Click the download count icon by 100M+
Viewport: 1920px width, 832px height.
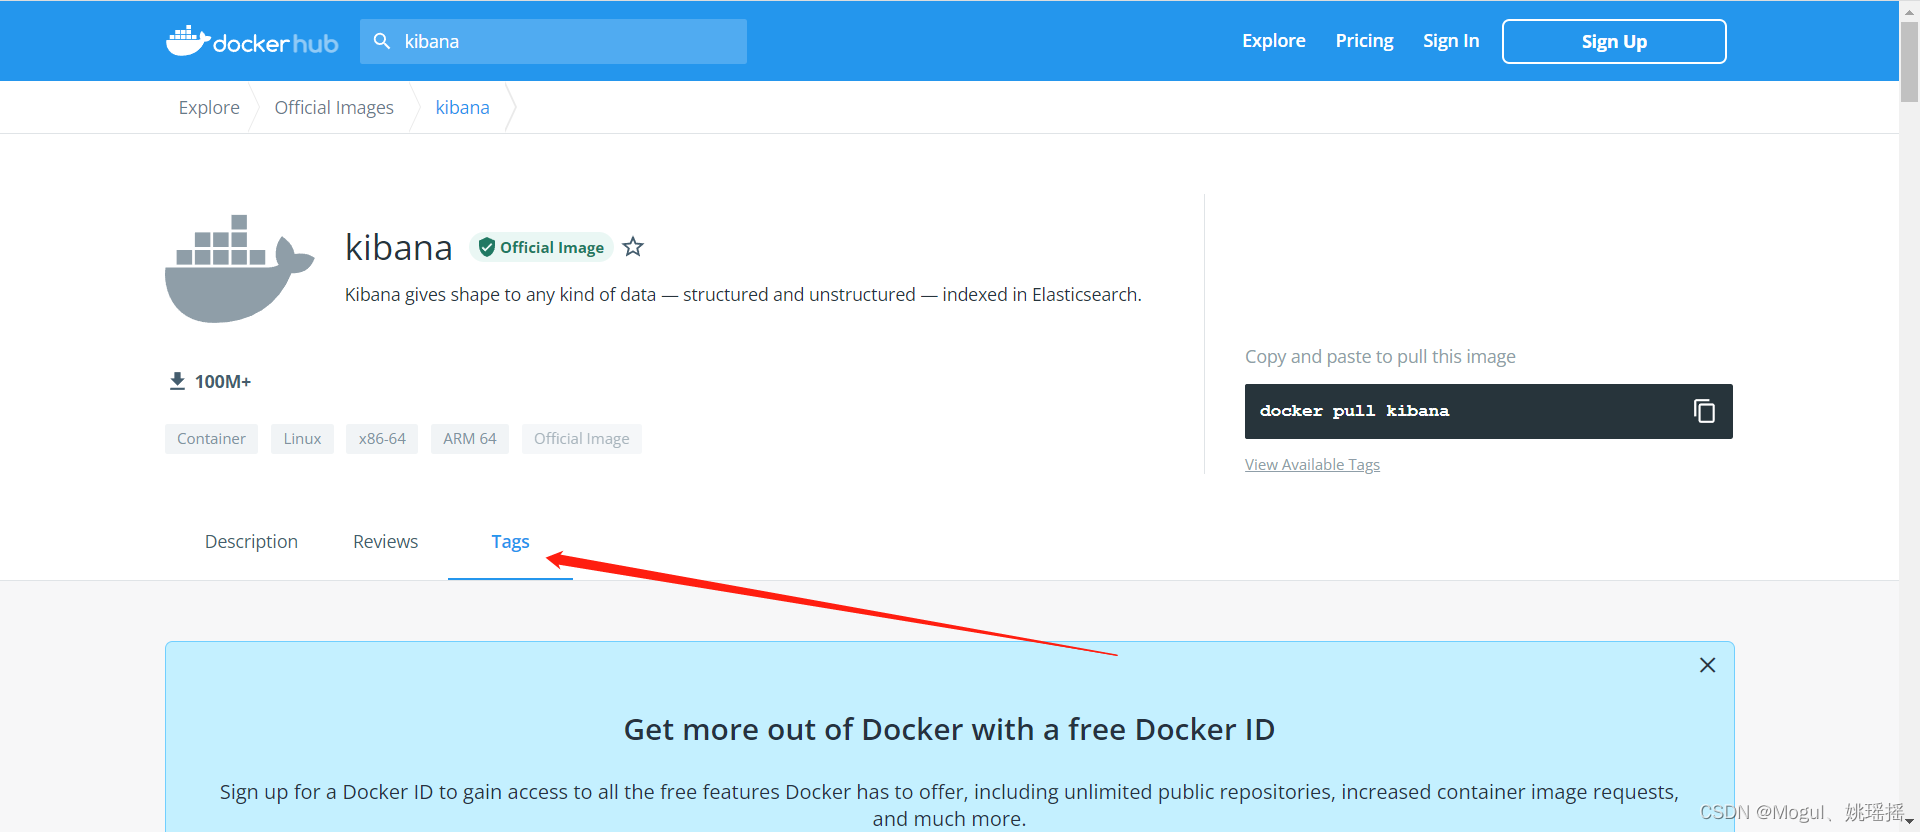(x=177, y=381)
